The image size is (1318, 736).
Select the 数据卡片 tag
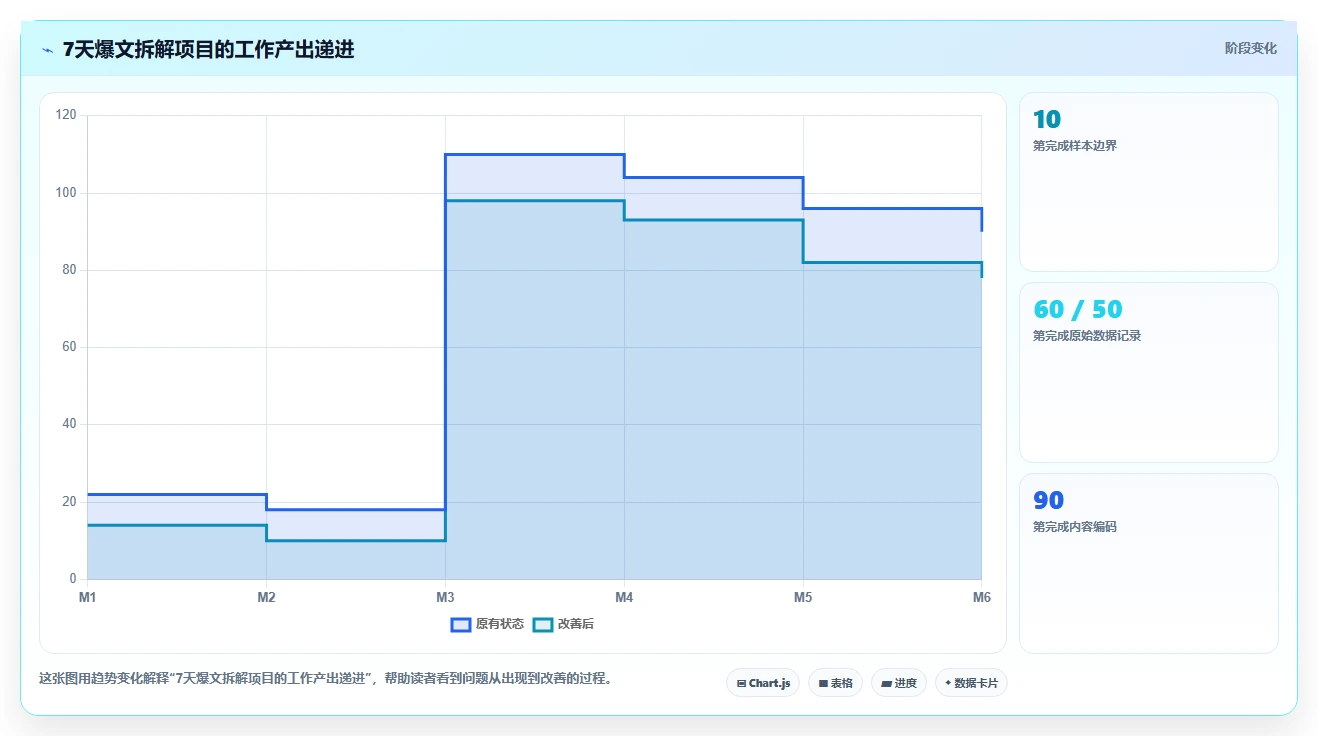pyautogui.click(x=971, y=683)
